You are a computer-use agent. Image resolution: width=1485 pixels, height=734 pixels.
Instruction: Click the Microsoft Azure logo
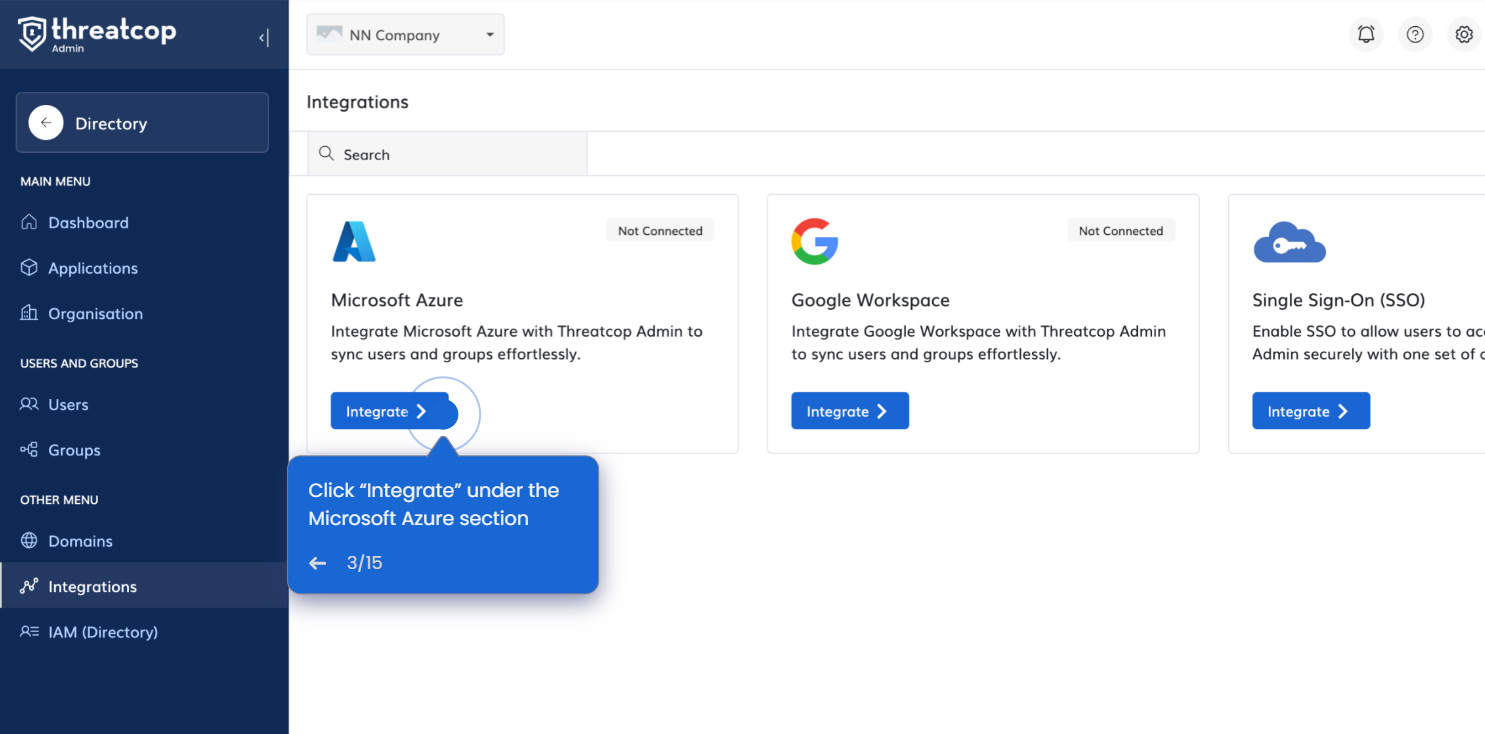(354, 242)
